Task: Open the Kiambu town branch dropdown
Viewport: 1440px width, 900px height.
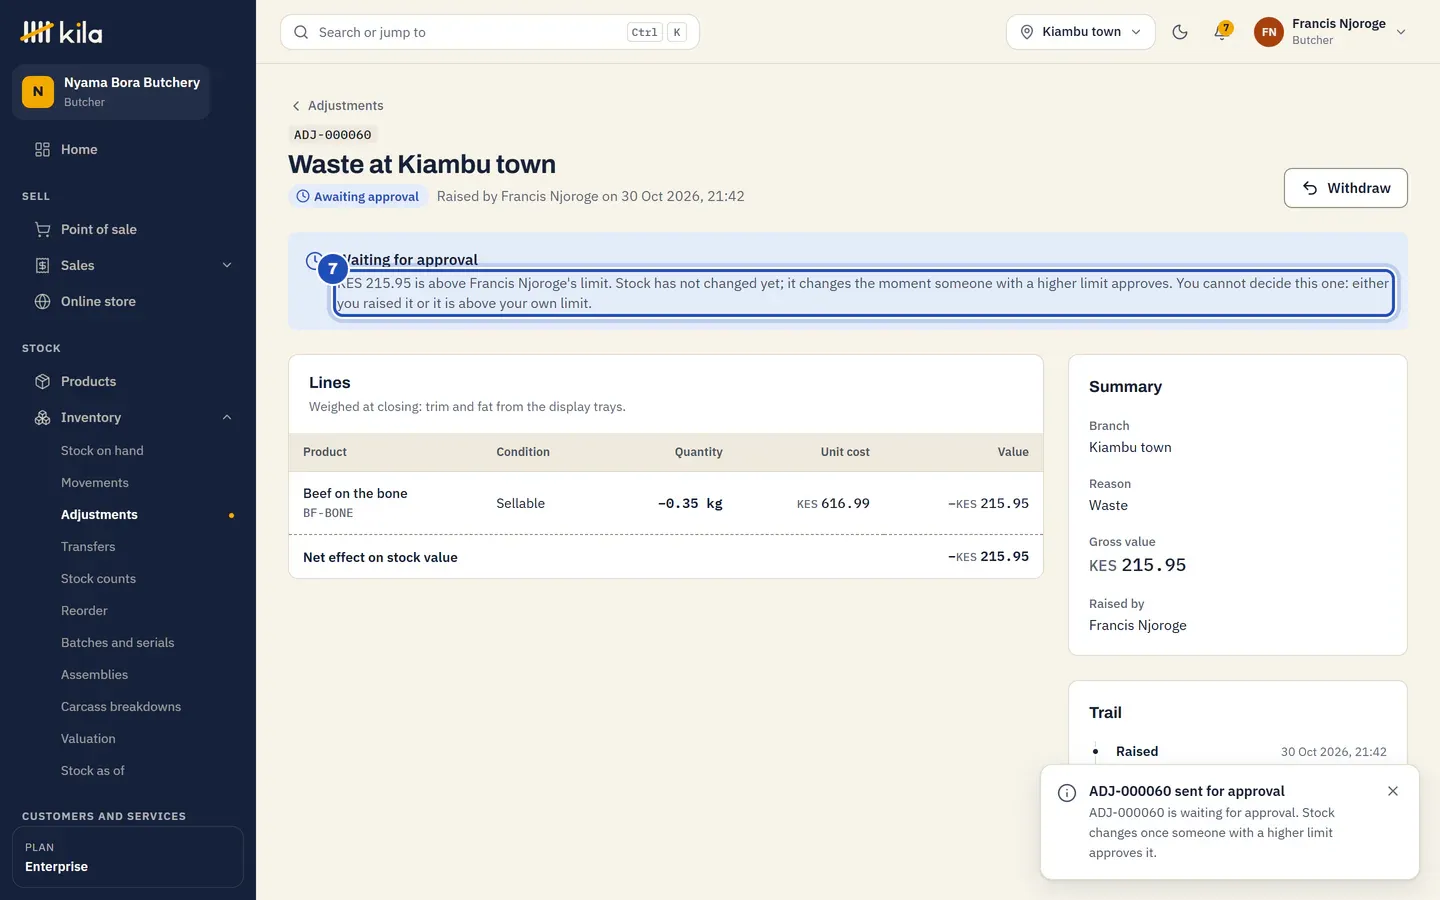Action: (1080, 32)
